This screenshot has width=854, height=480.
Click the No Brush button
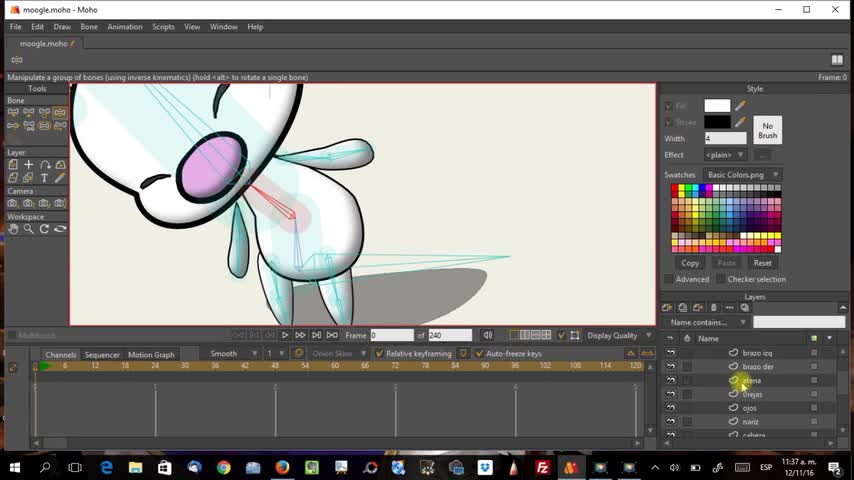[x=767, y=130]
